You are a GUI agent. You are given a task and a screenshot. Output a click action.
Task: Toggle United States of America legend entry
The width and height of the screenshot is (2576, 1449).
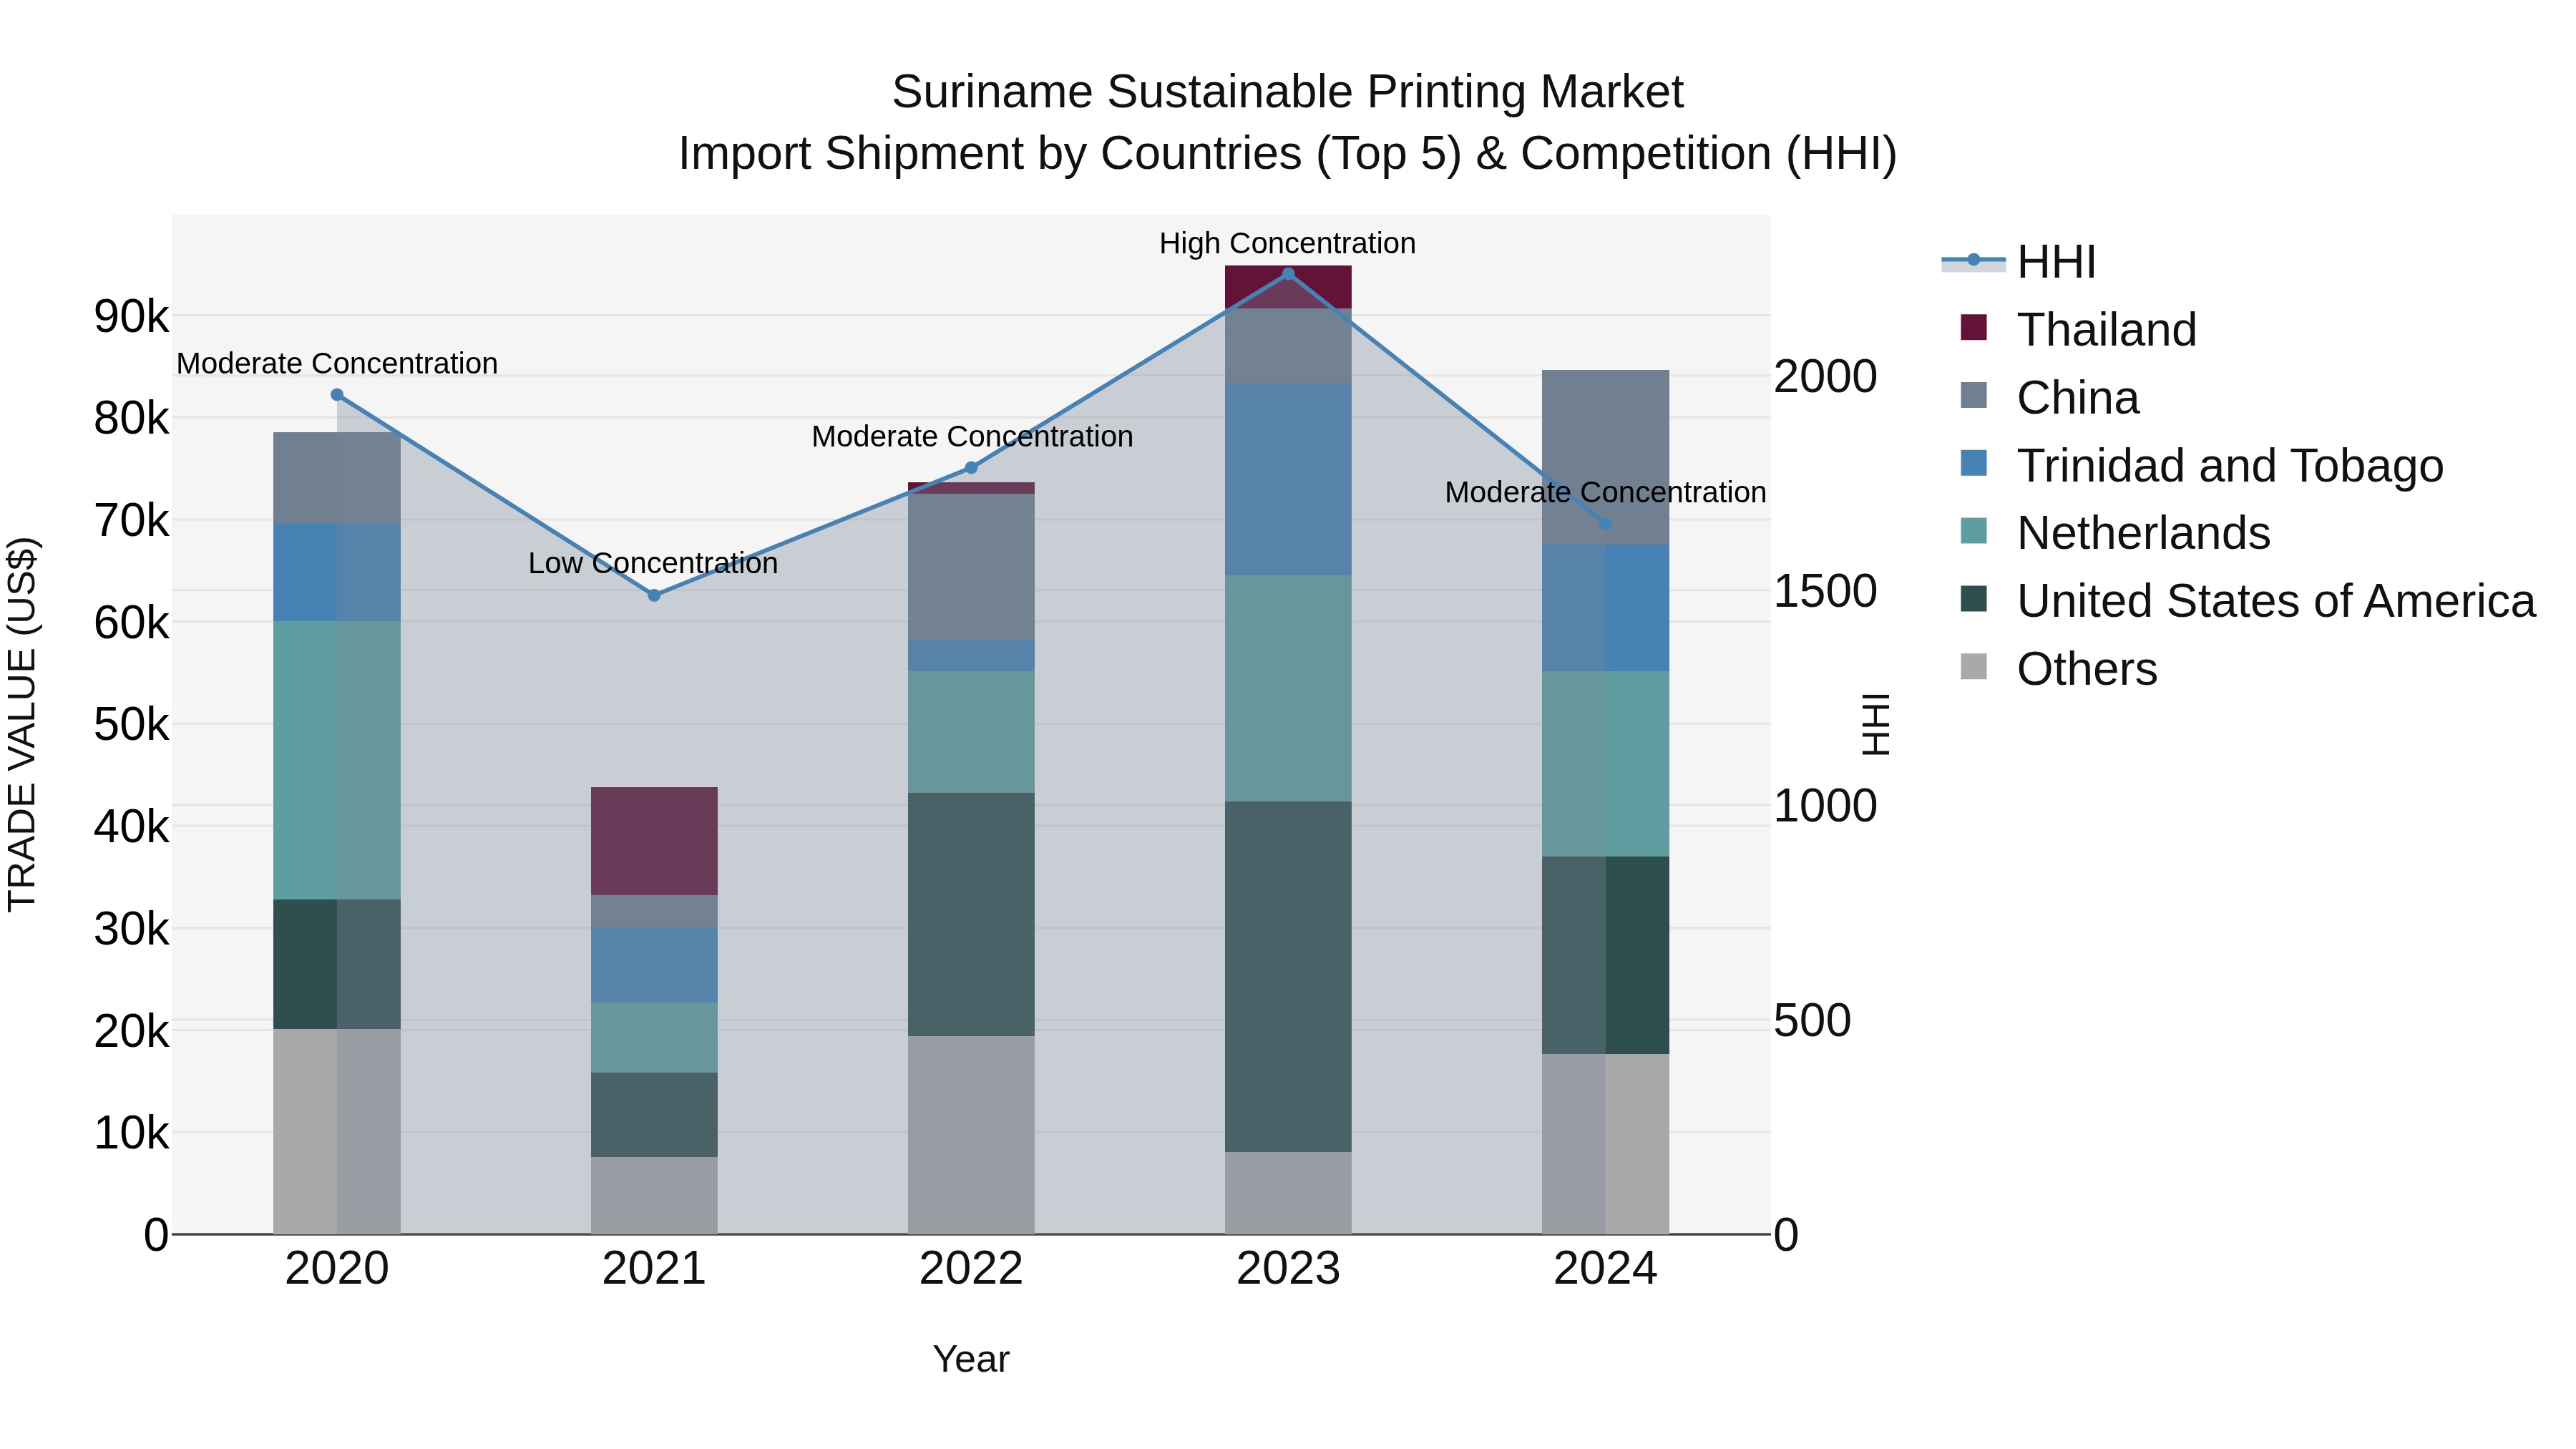(2248, 601)
